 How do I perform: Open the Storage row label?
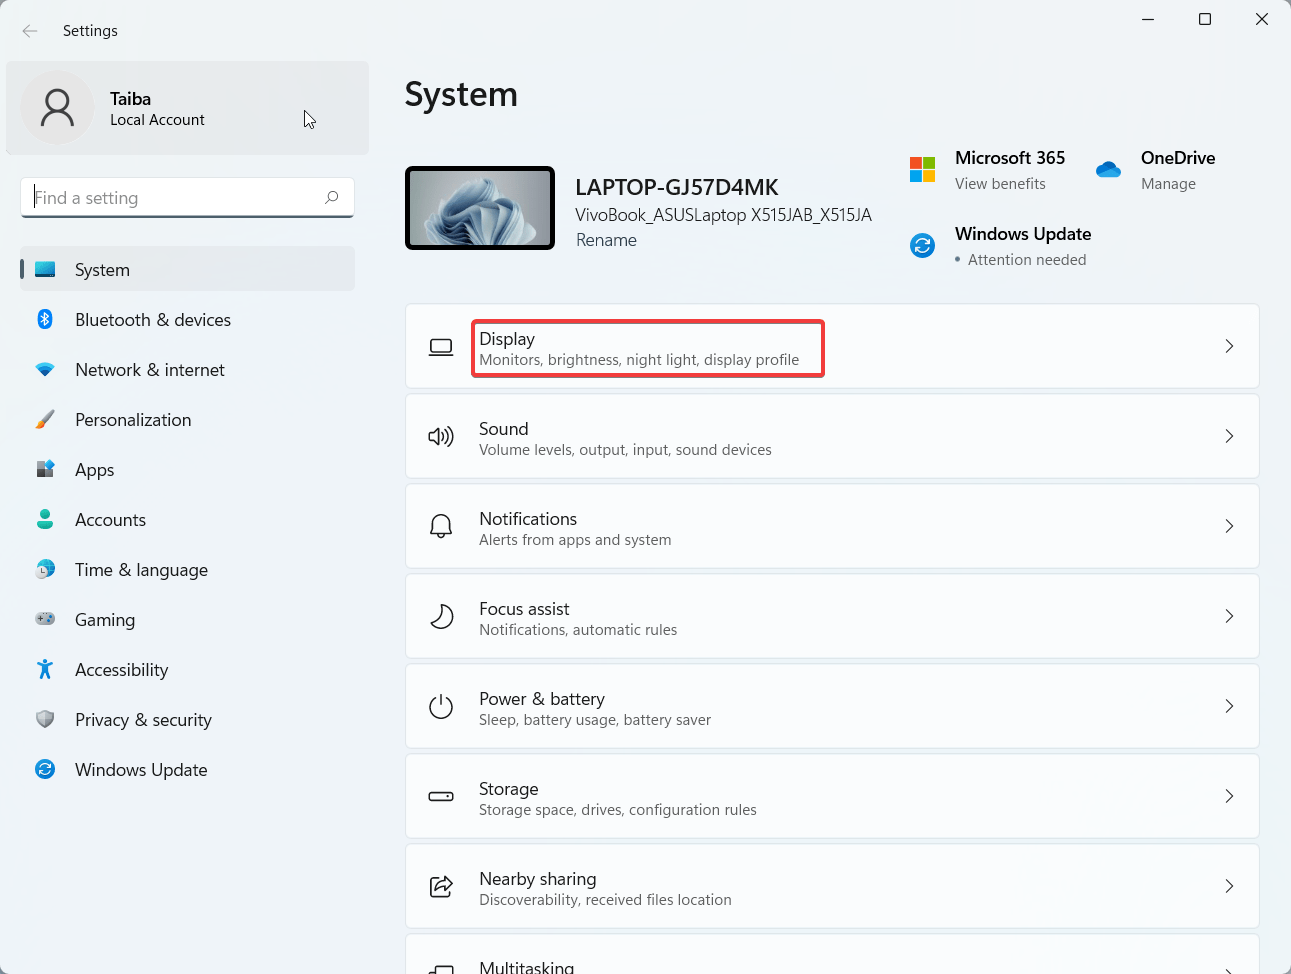[x=508, y=789]
